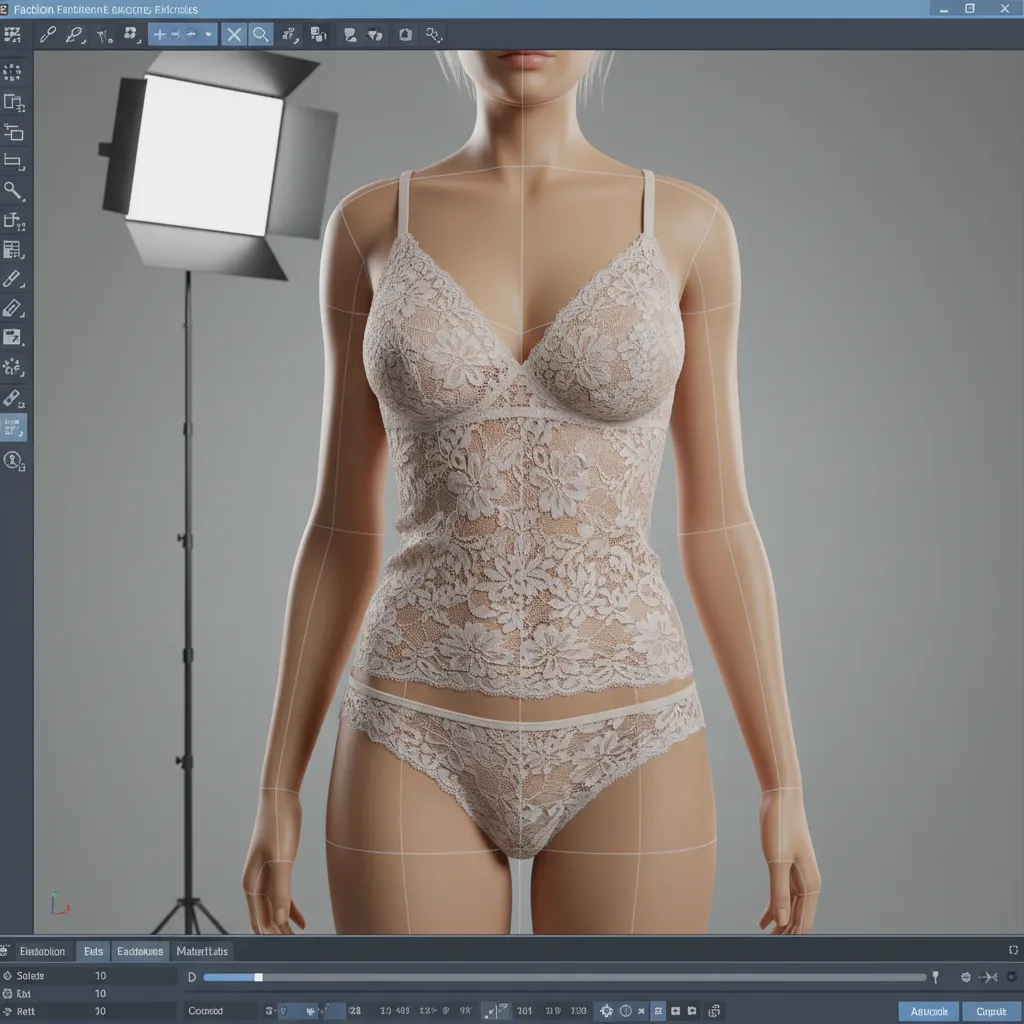Screen dimensions: 1024x1024
Task: Toggle the pin icon right of the timeline slider
Action: pyautogui.click(x=936, y=977)
